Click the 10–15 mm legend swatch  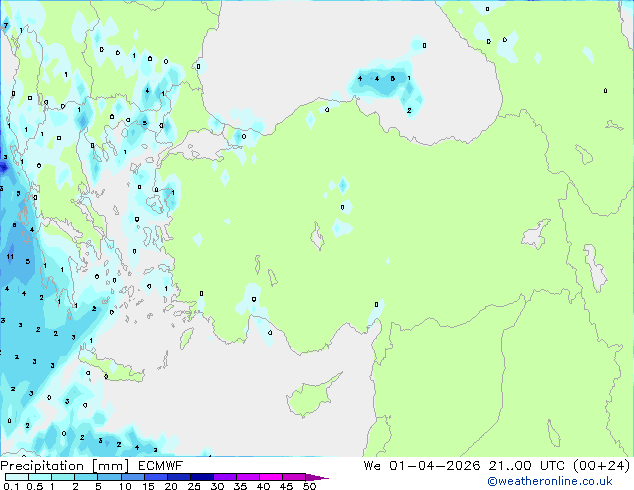point(132,477)
